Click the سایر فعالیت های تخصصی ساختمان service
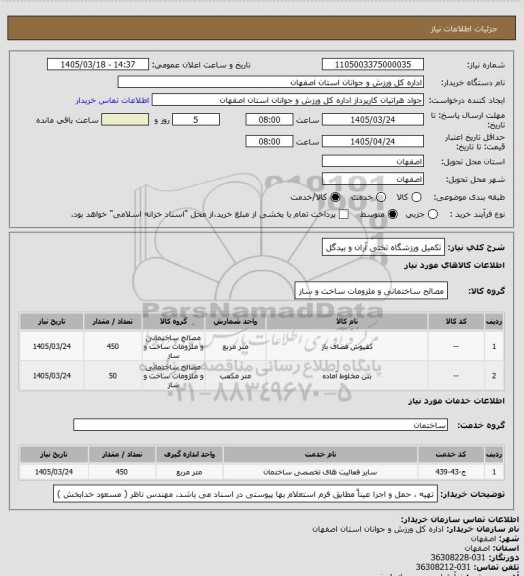This screenshot has width=524, height=576. (320, 472)
